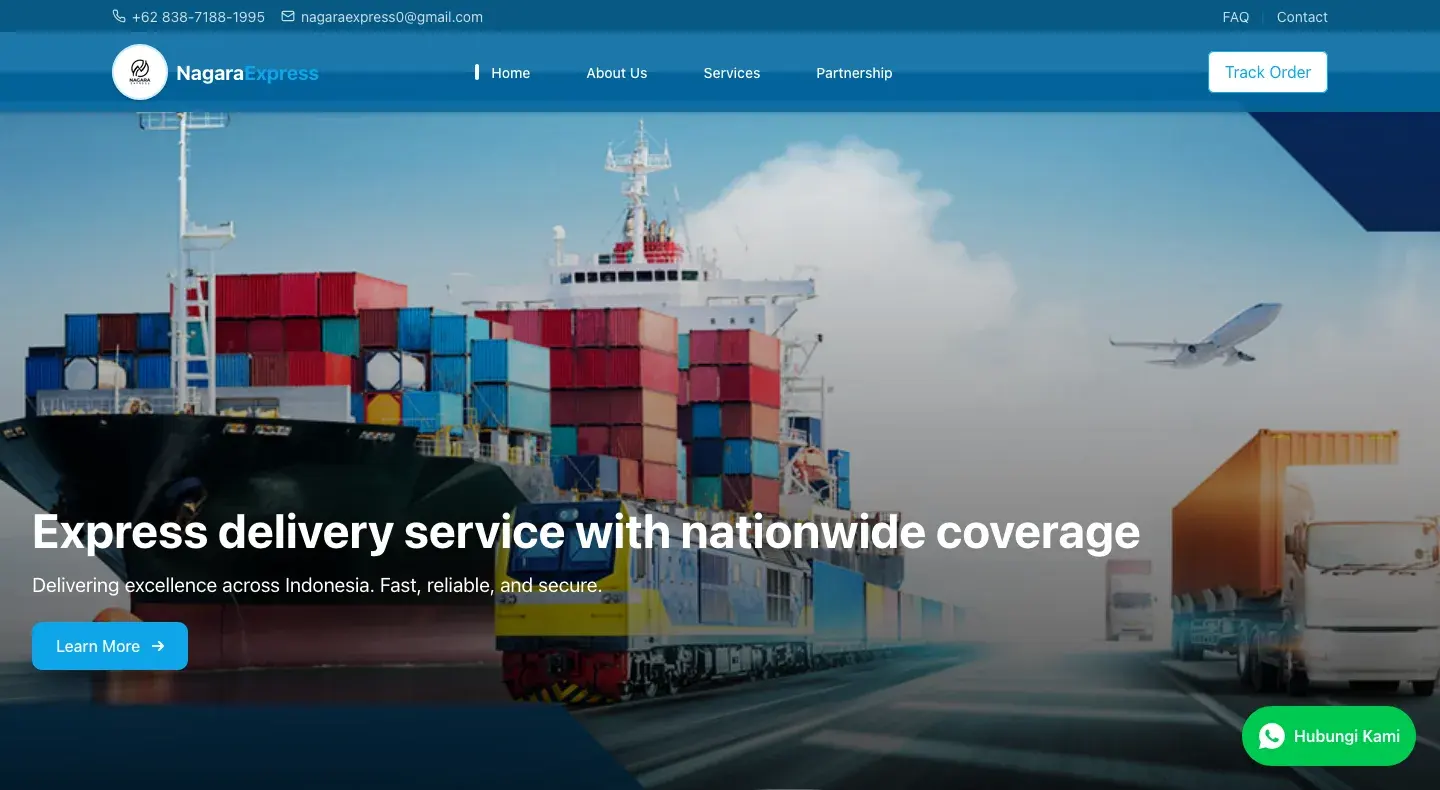Open the FAQ link

(x=1236, y=17)
